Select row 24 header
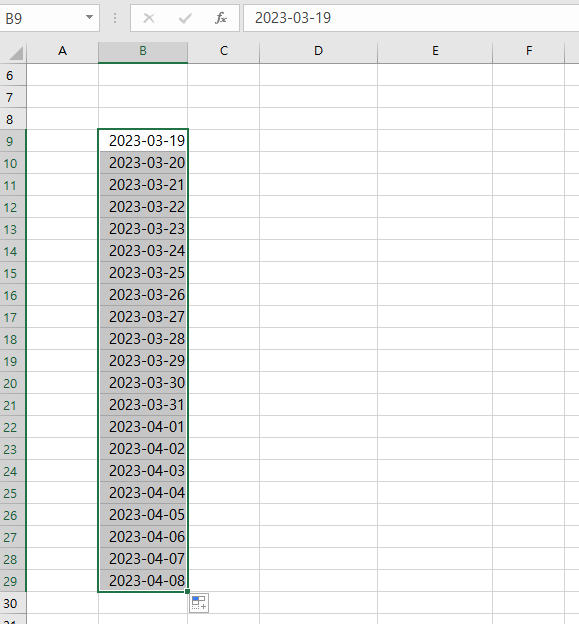 13,471
